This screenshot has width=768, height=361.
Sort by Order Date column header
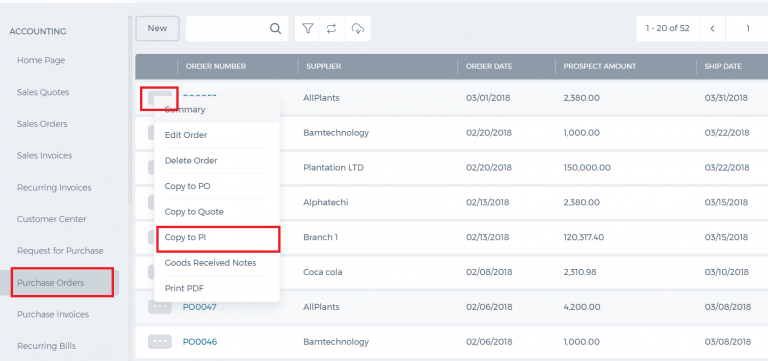pyautogui.click(x=489, y=67)
